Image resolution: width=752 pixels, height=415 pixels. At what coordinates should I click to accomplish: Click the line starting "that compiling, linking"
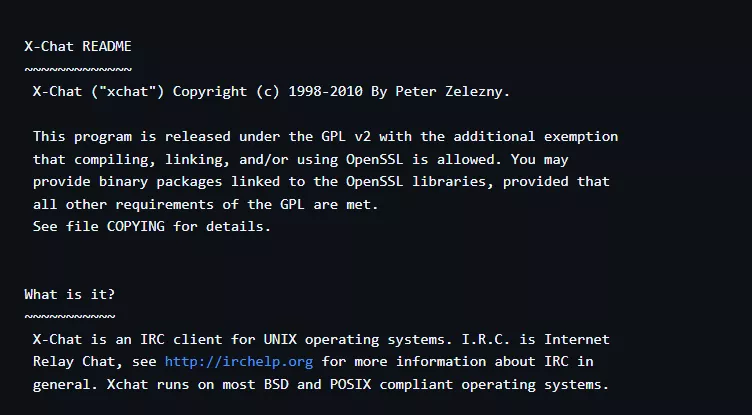pos(325,159)
